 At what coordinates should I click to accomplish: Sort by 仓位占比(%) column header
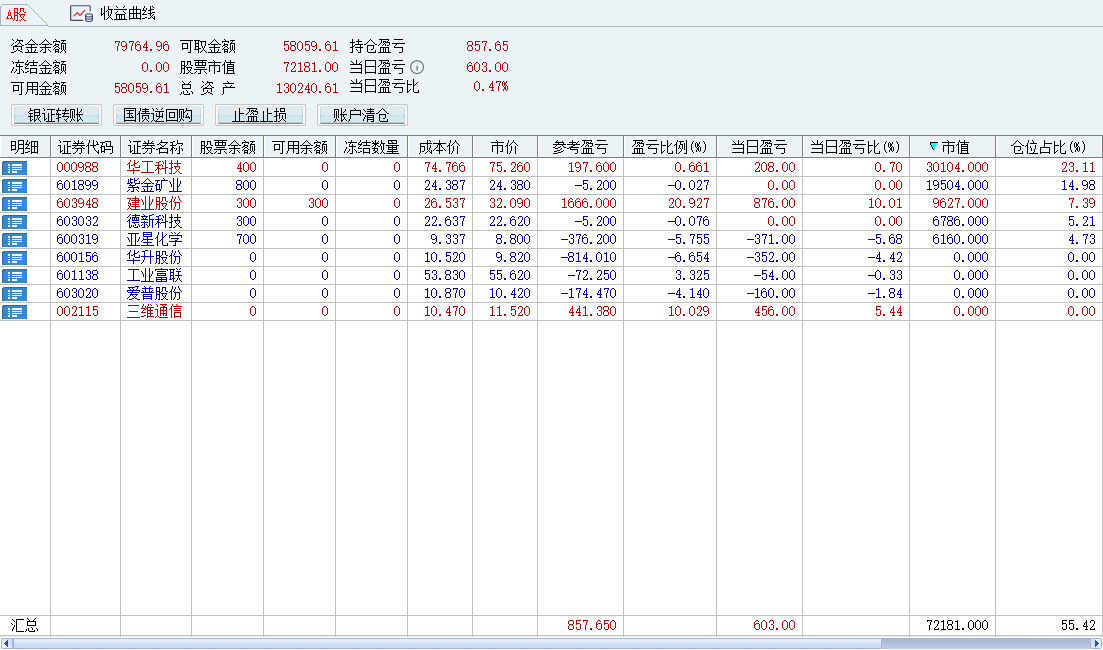pyautogui.click(x=1049, y=147)
